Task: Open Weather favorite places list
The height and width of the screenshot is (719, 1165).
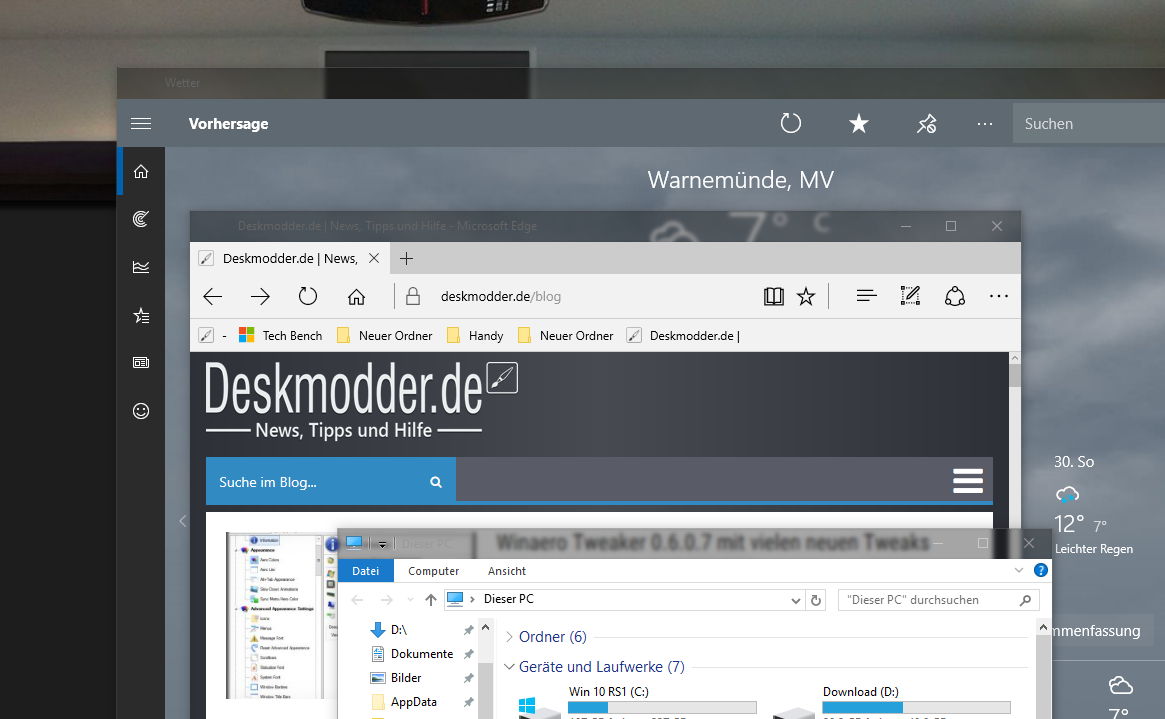Action: point(141,316)
